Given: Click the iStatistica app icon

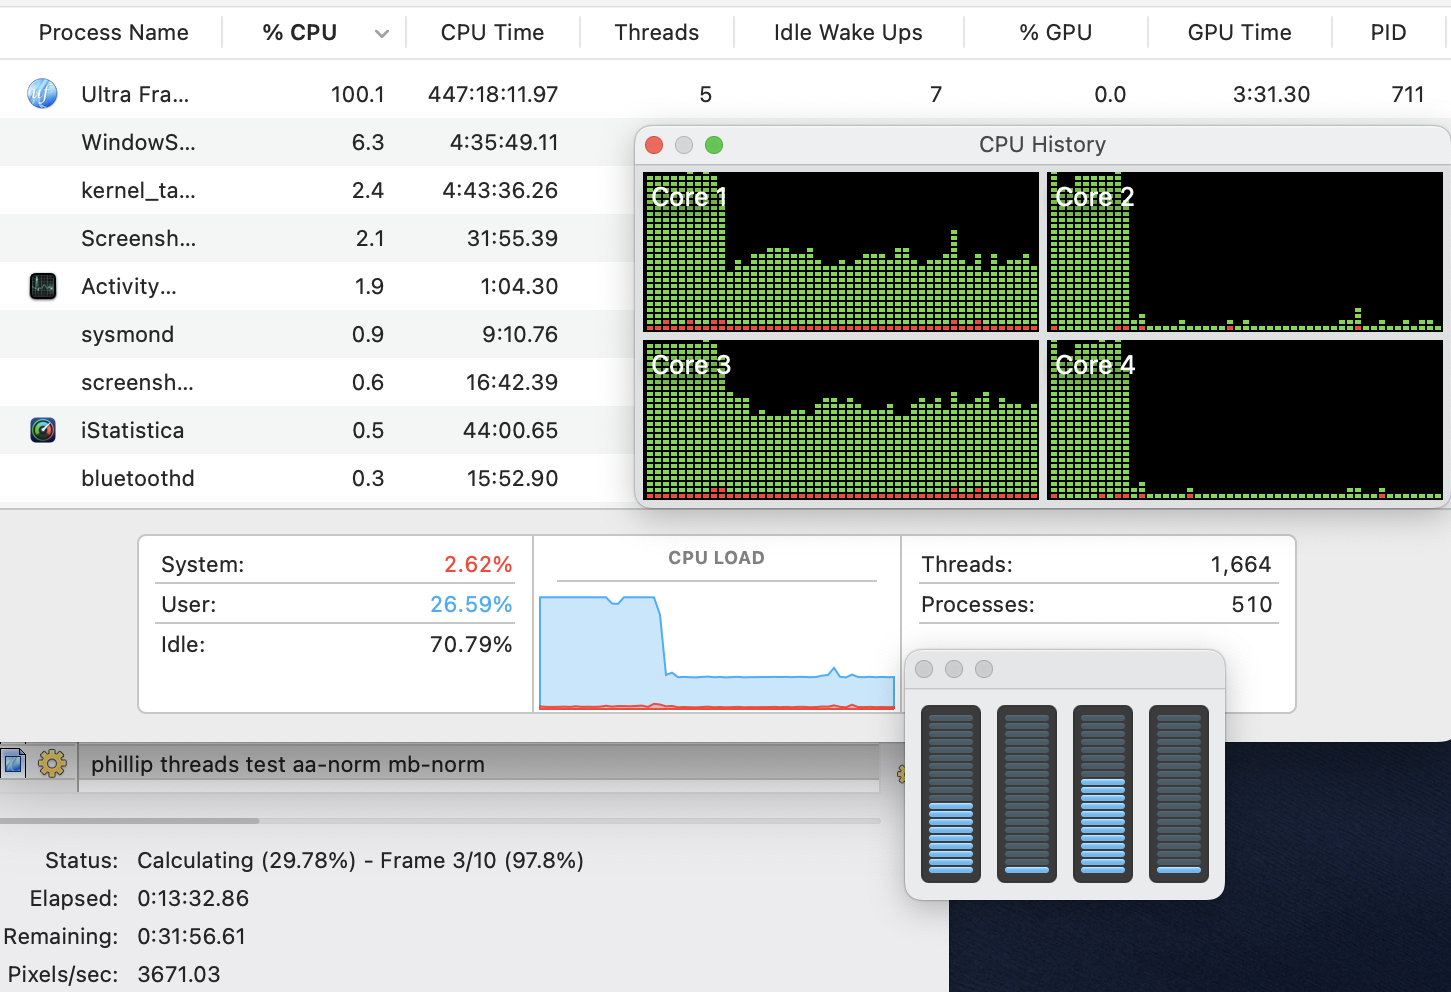Looking at the screenshot, I should 42,430.
